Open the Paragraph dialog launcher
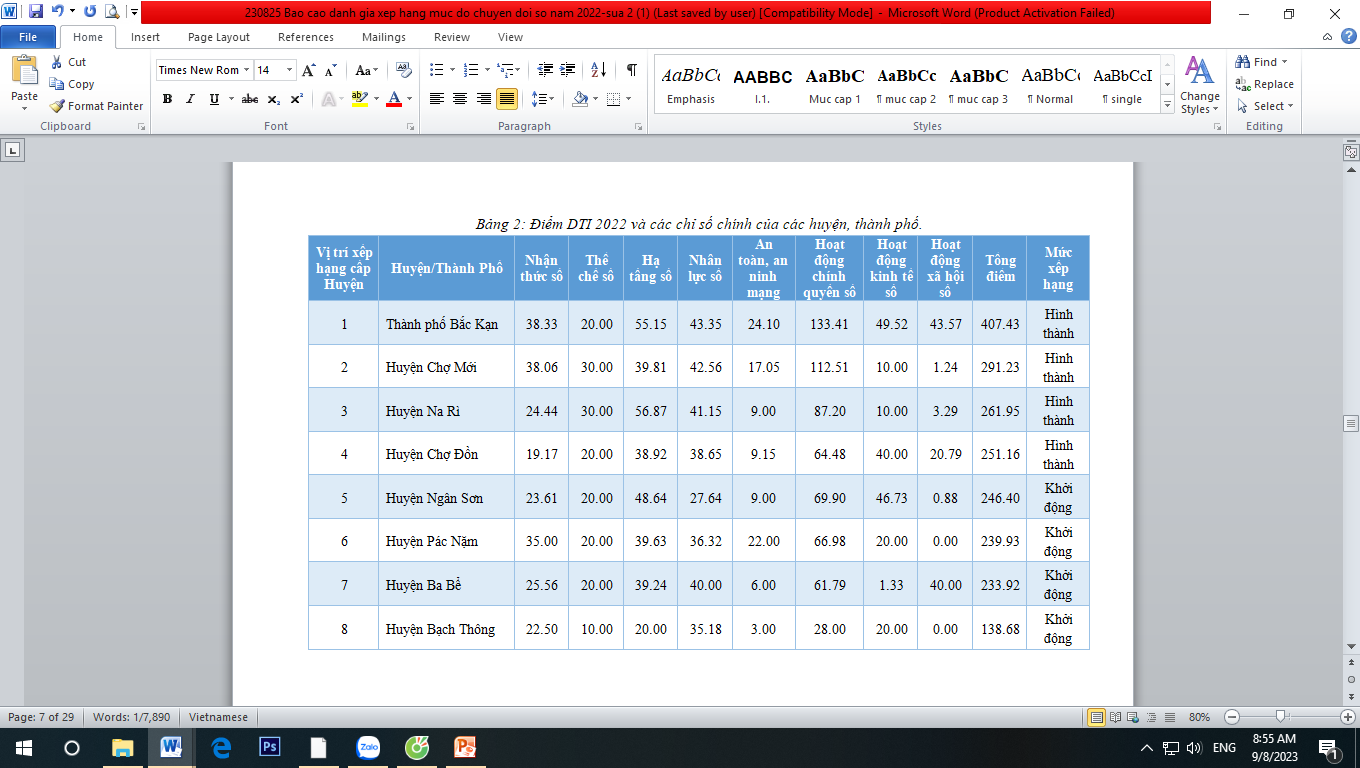The width and height of the screenshot is (1360, 768). click(x=638, y=127)
